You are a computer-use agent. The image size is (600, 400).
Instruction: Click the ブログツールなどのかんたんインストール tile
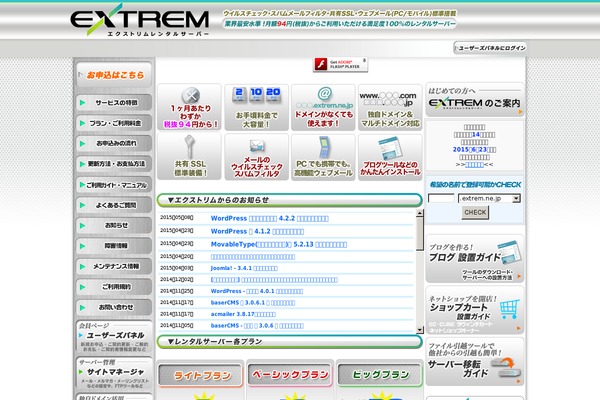point(390,157)
